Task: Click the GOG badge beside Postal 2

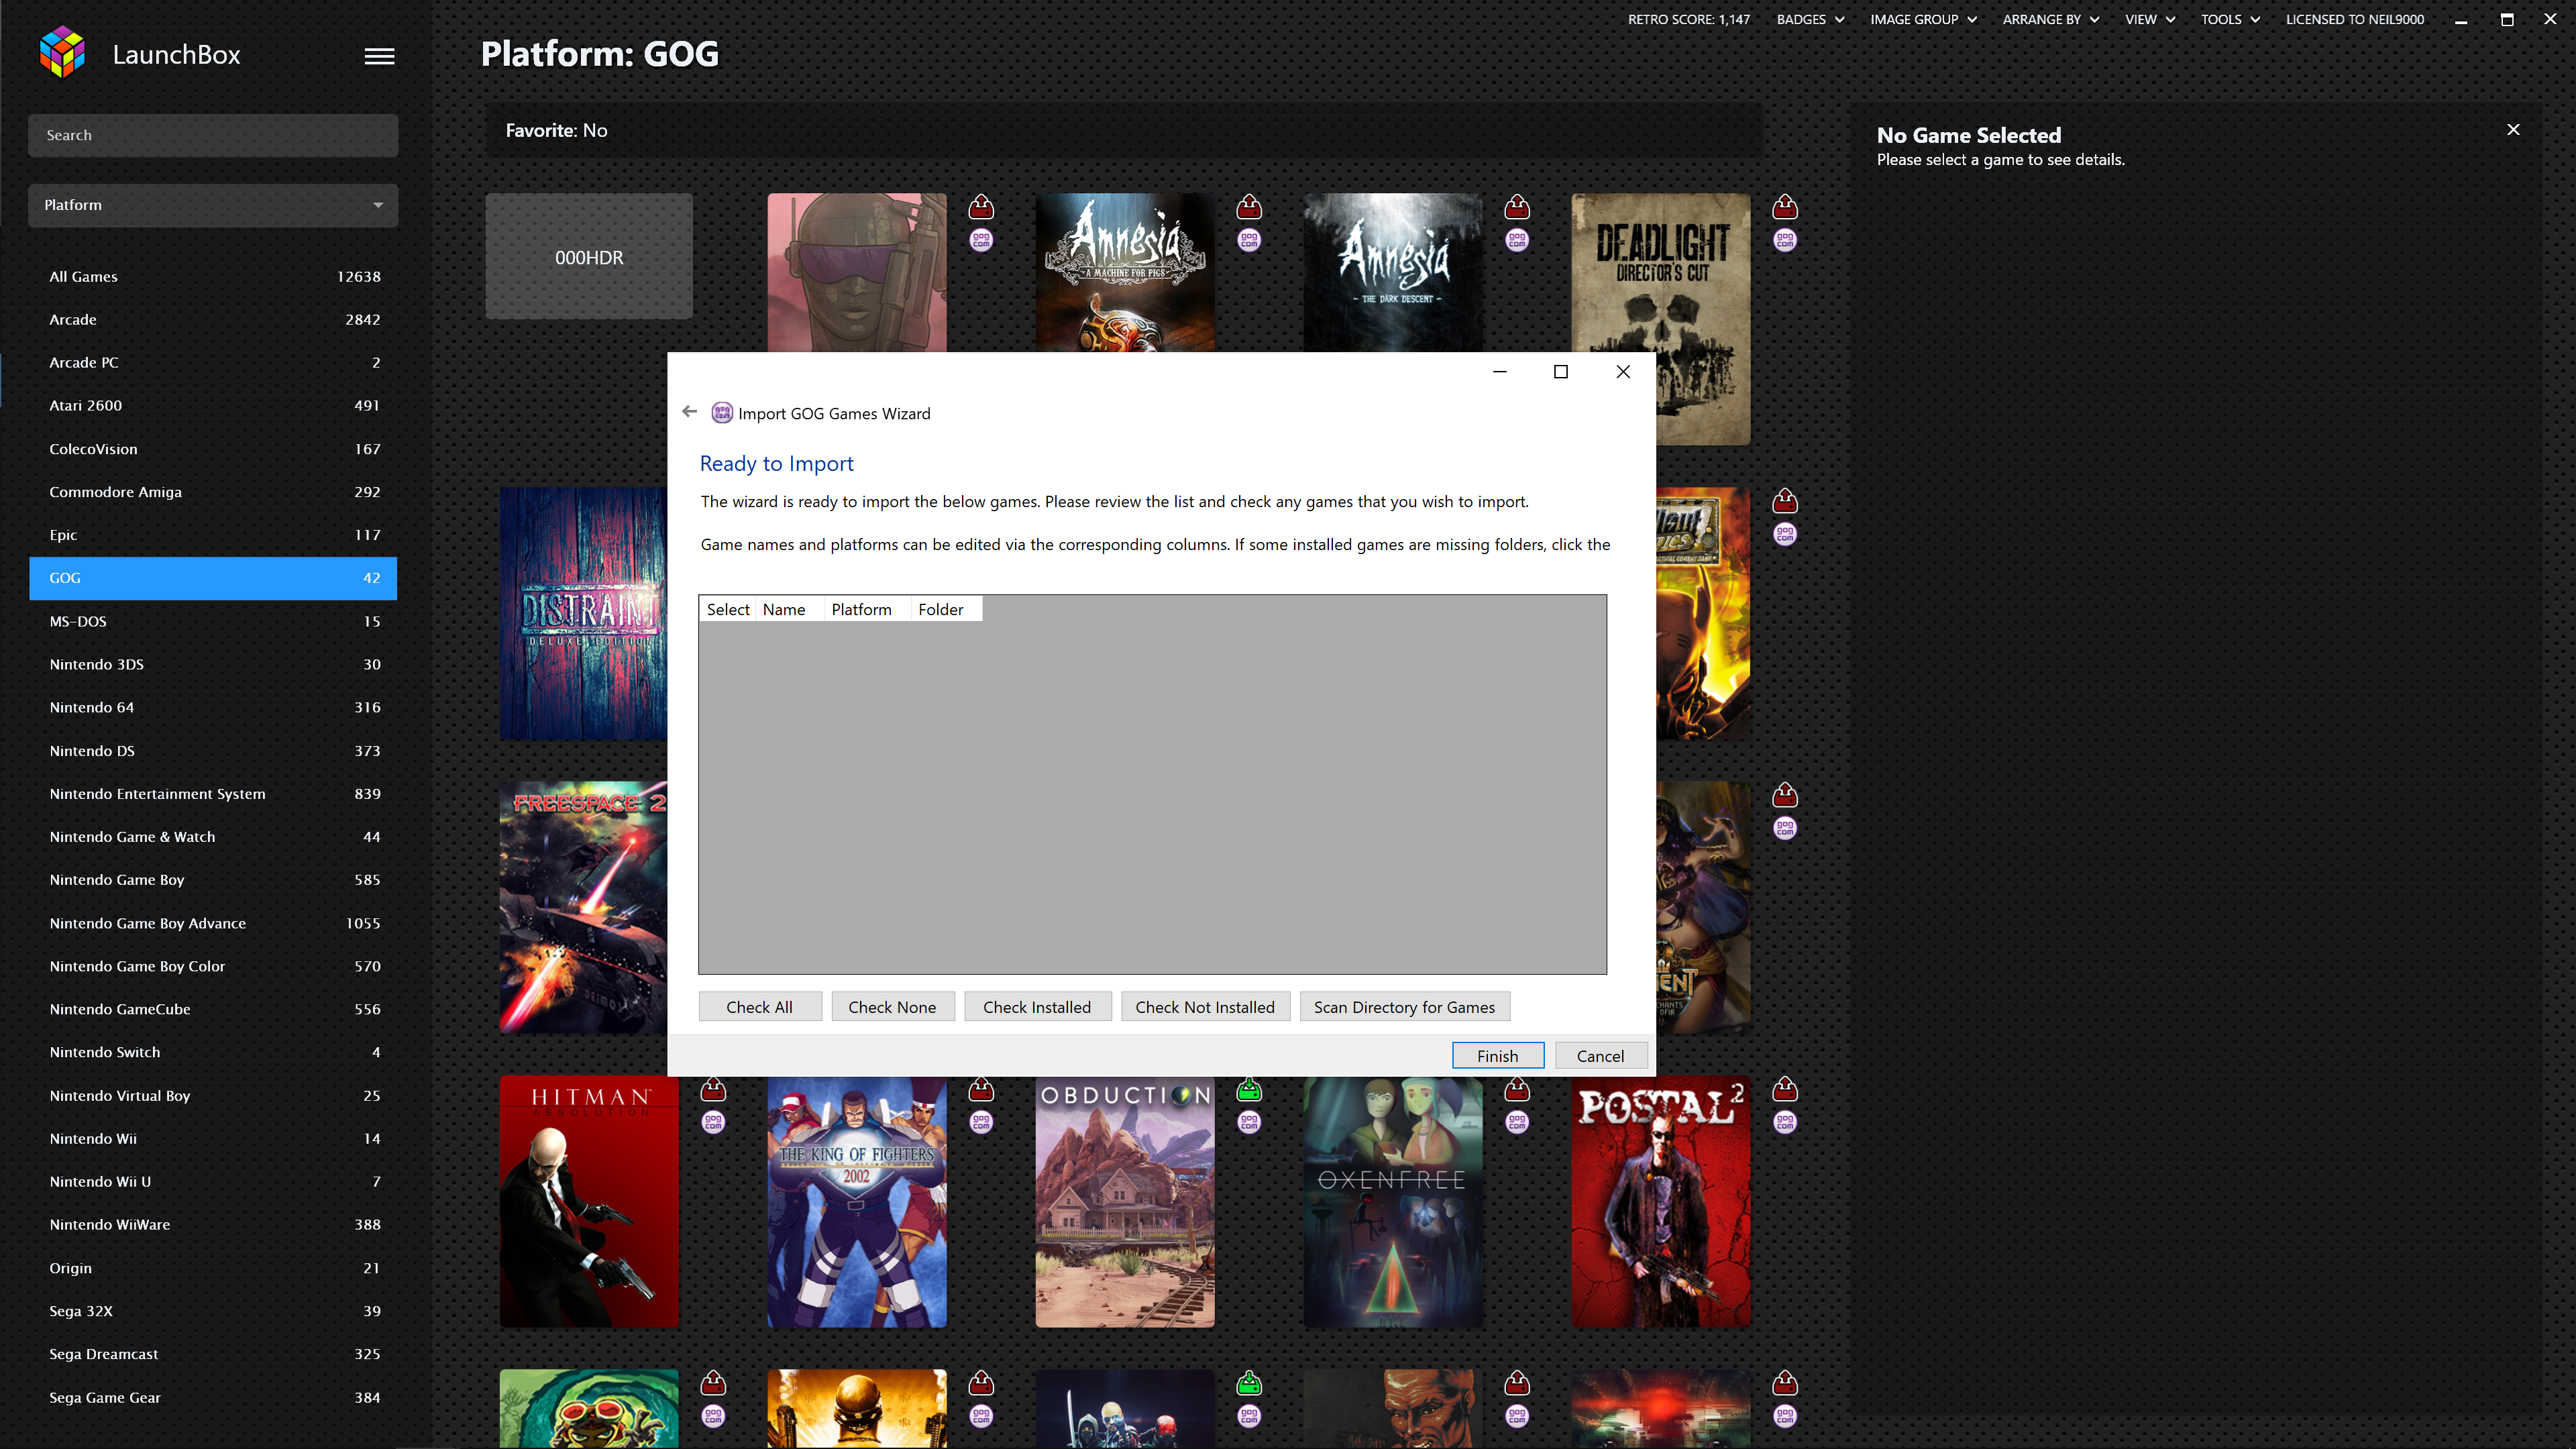Action: pyautogui.click(x=1785, y=1122)
